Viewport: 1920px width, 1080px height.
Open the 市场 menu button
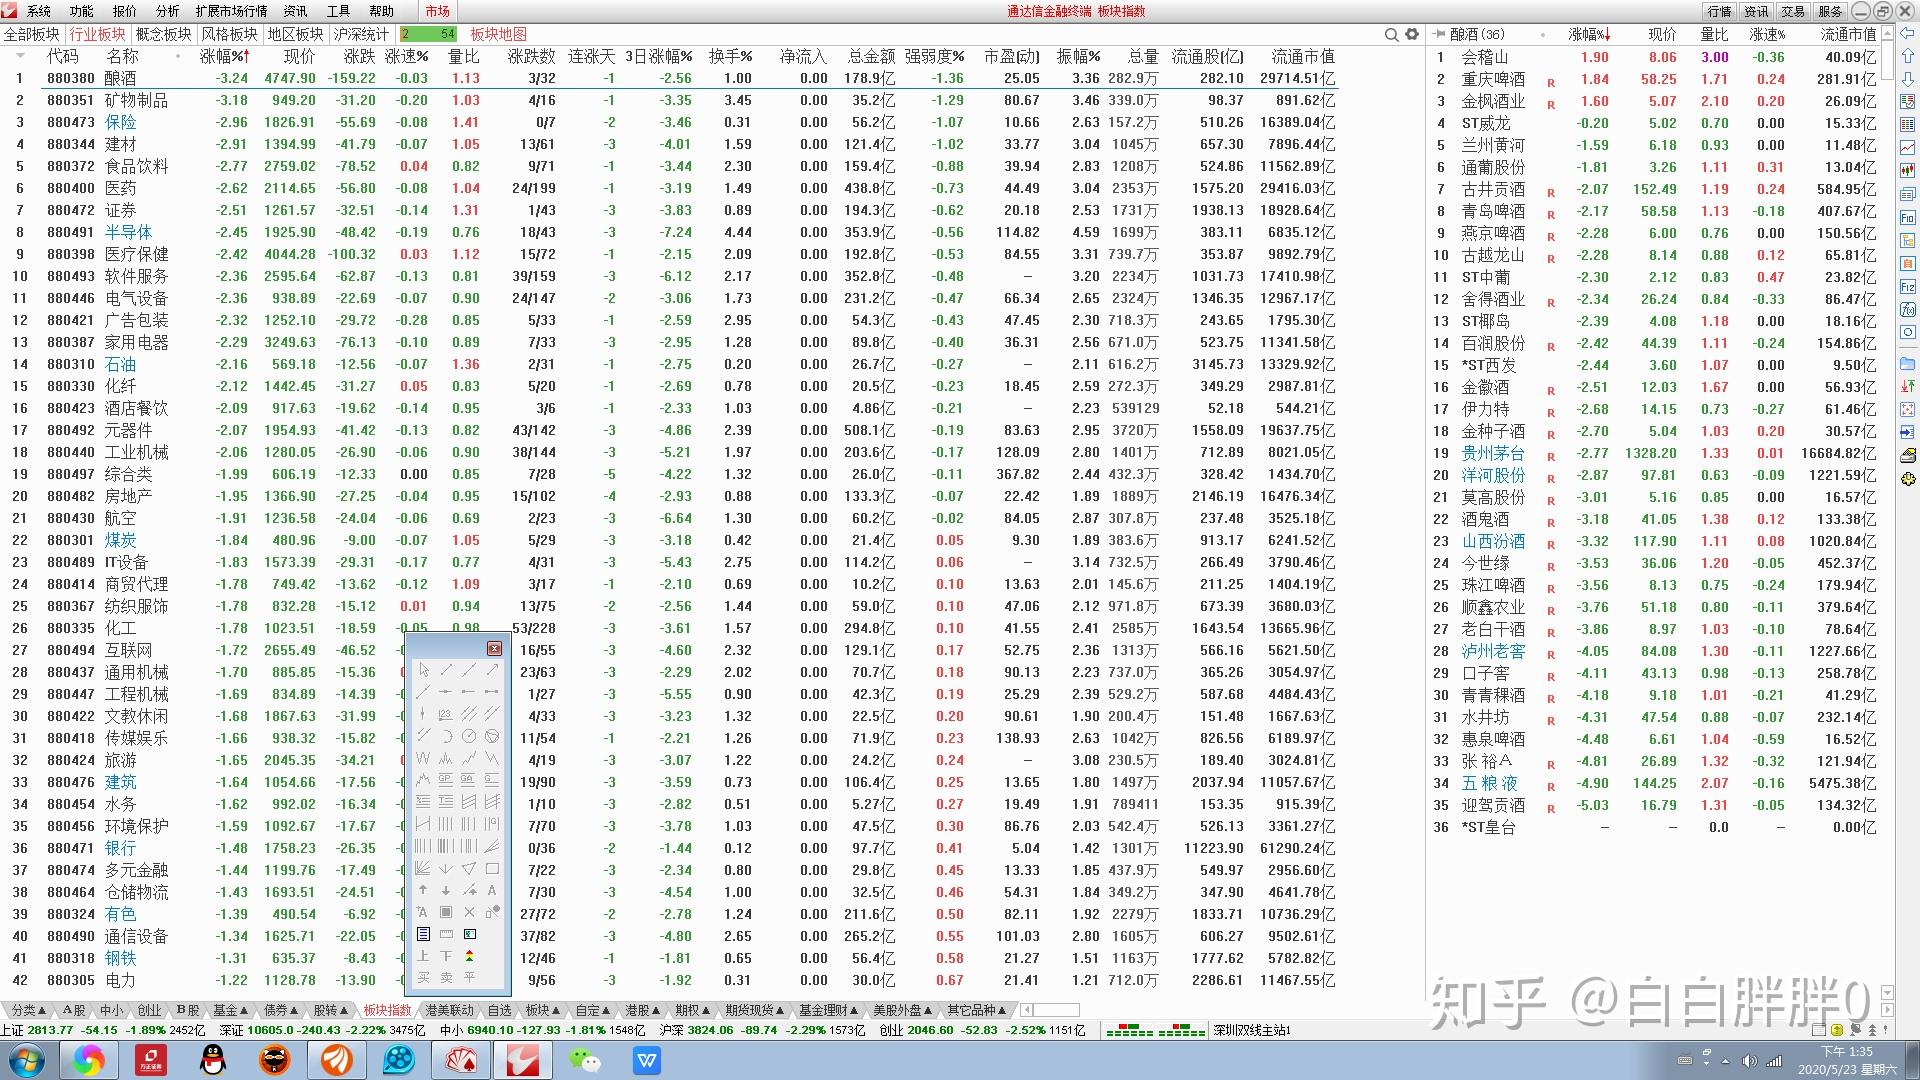click(x=437, y=11)
